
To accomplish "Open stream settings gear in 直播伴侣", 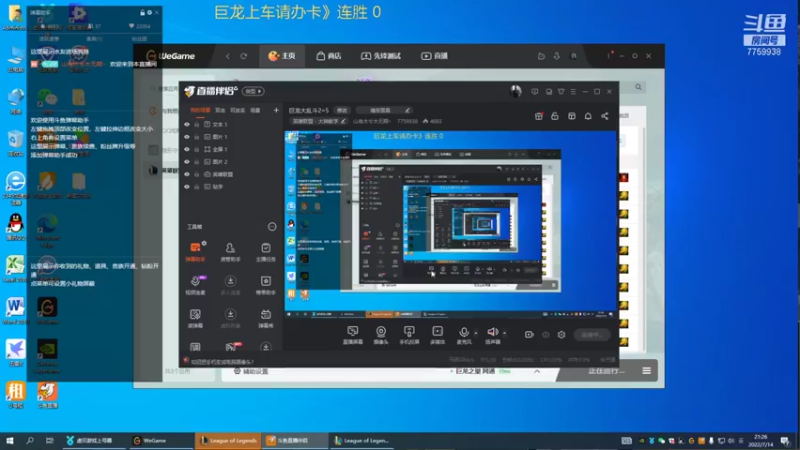I will (561, 335).
